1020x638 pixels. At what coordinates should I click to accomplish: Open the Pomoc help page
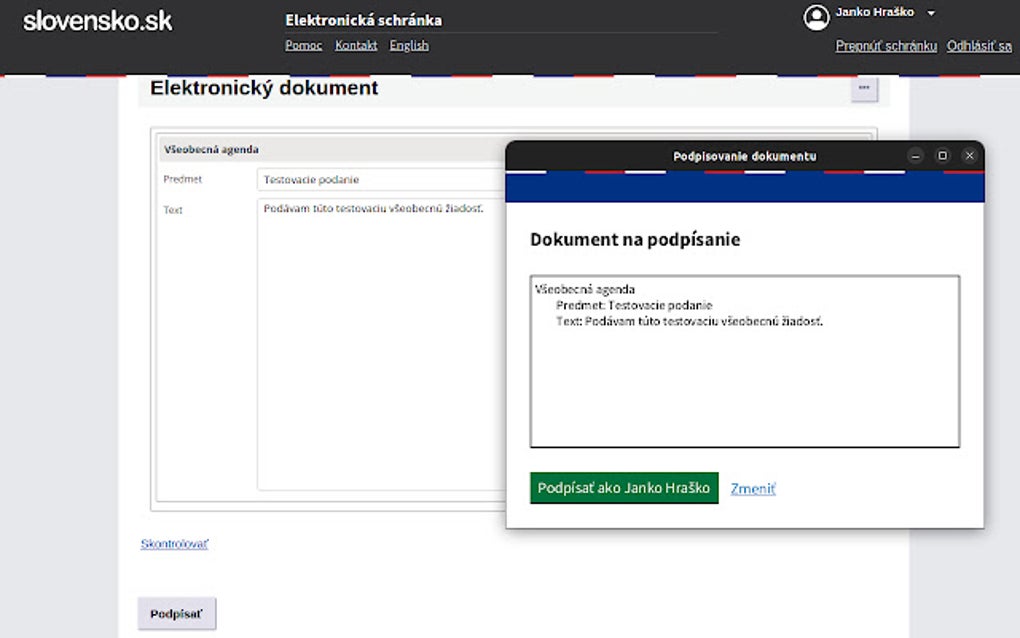[303, 45]
